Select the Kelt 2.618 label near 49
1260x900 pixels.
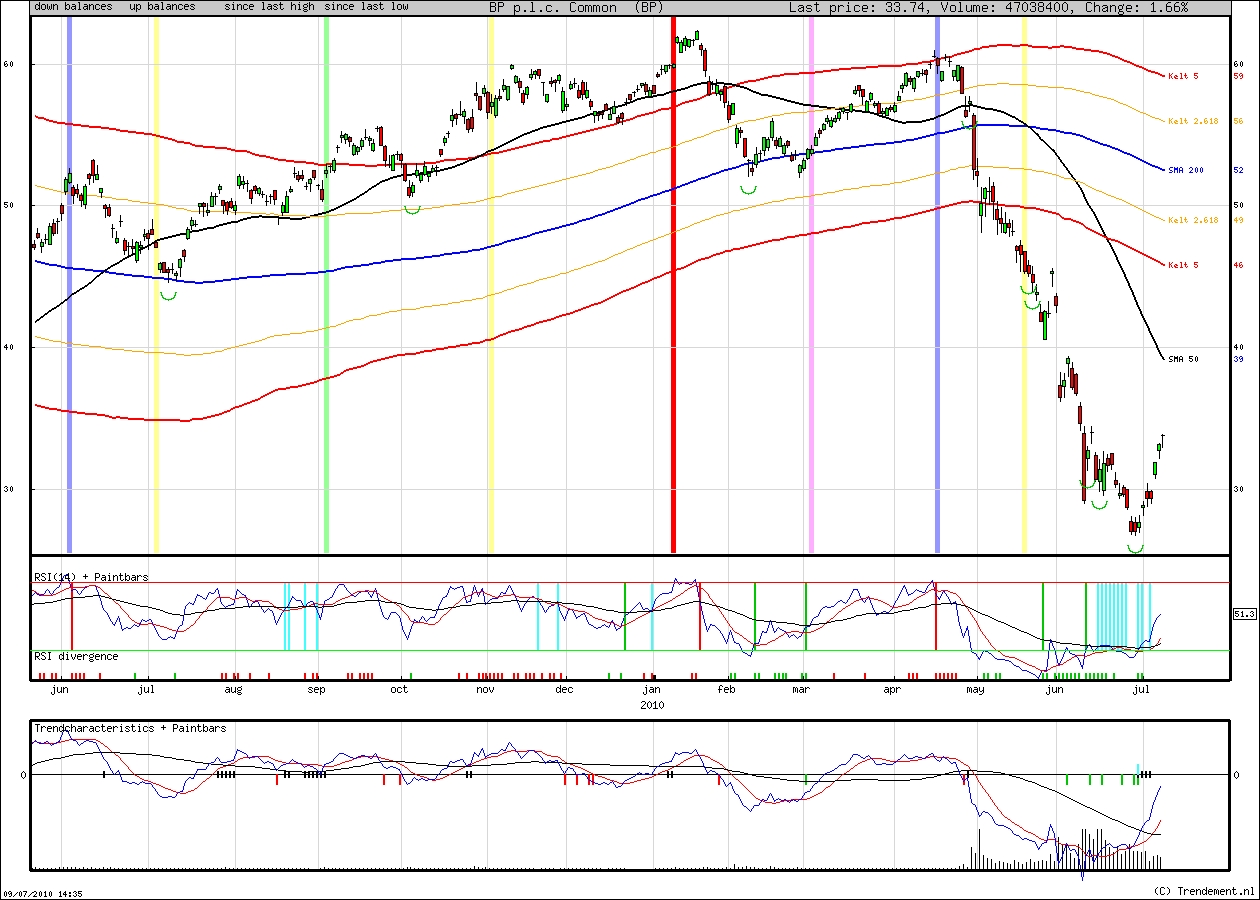click(x=1193, y=219)
